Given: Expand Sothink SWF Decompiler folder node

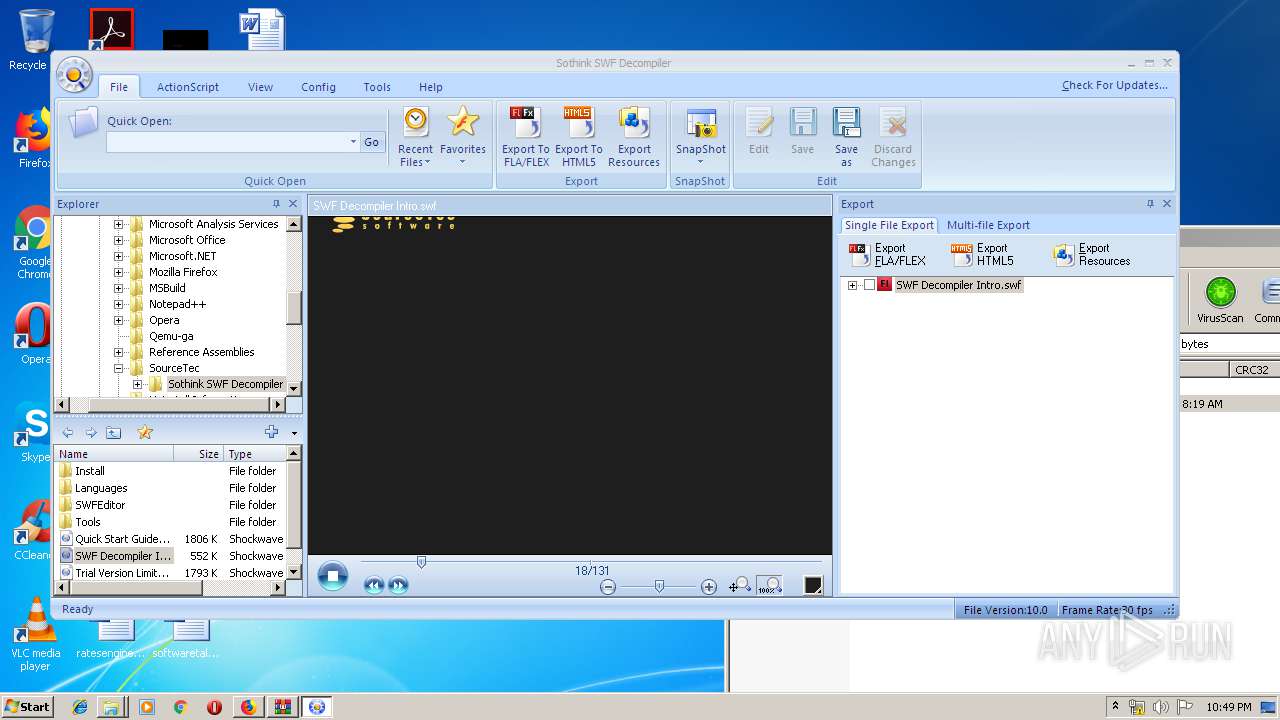Looking at the screenshot, I should [137, 384].
